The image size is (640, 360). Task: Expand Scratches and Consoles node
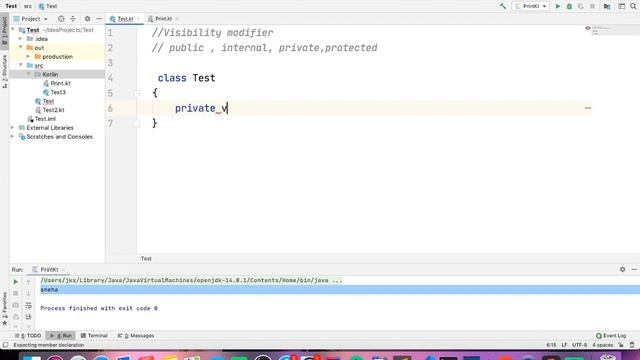(x=13, y=137)
